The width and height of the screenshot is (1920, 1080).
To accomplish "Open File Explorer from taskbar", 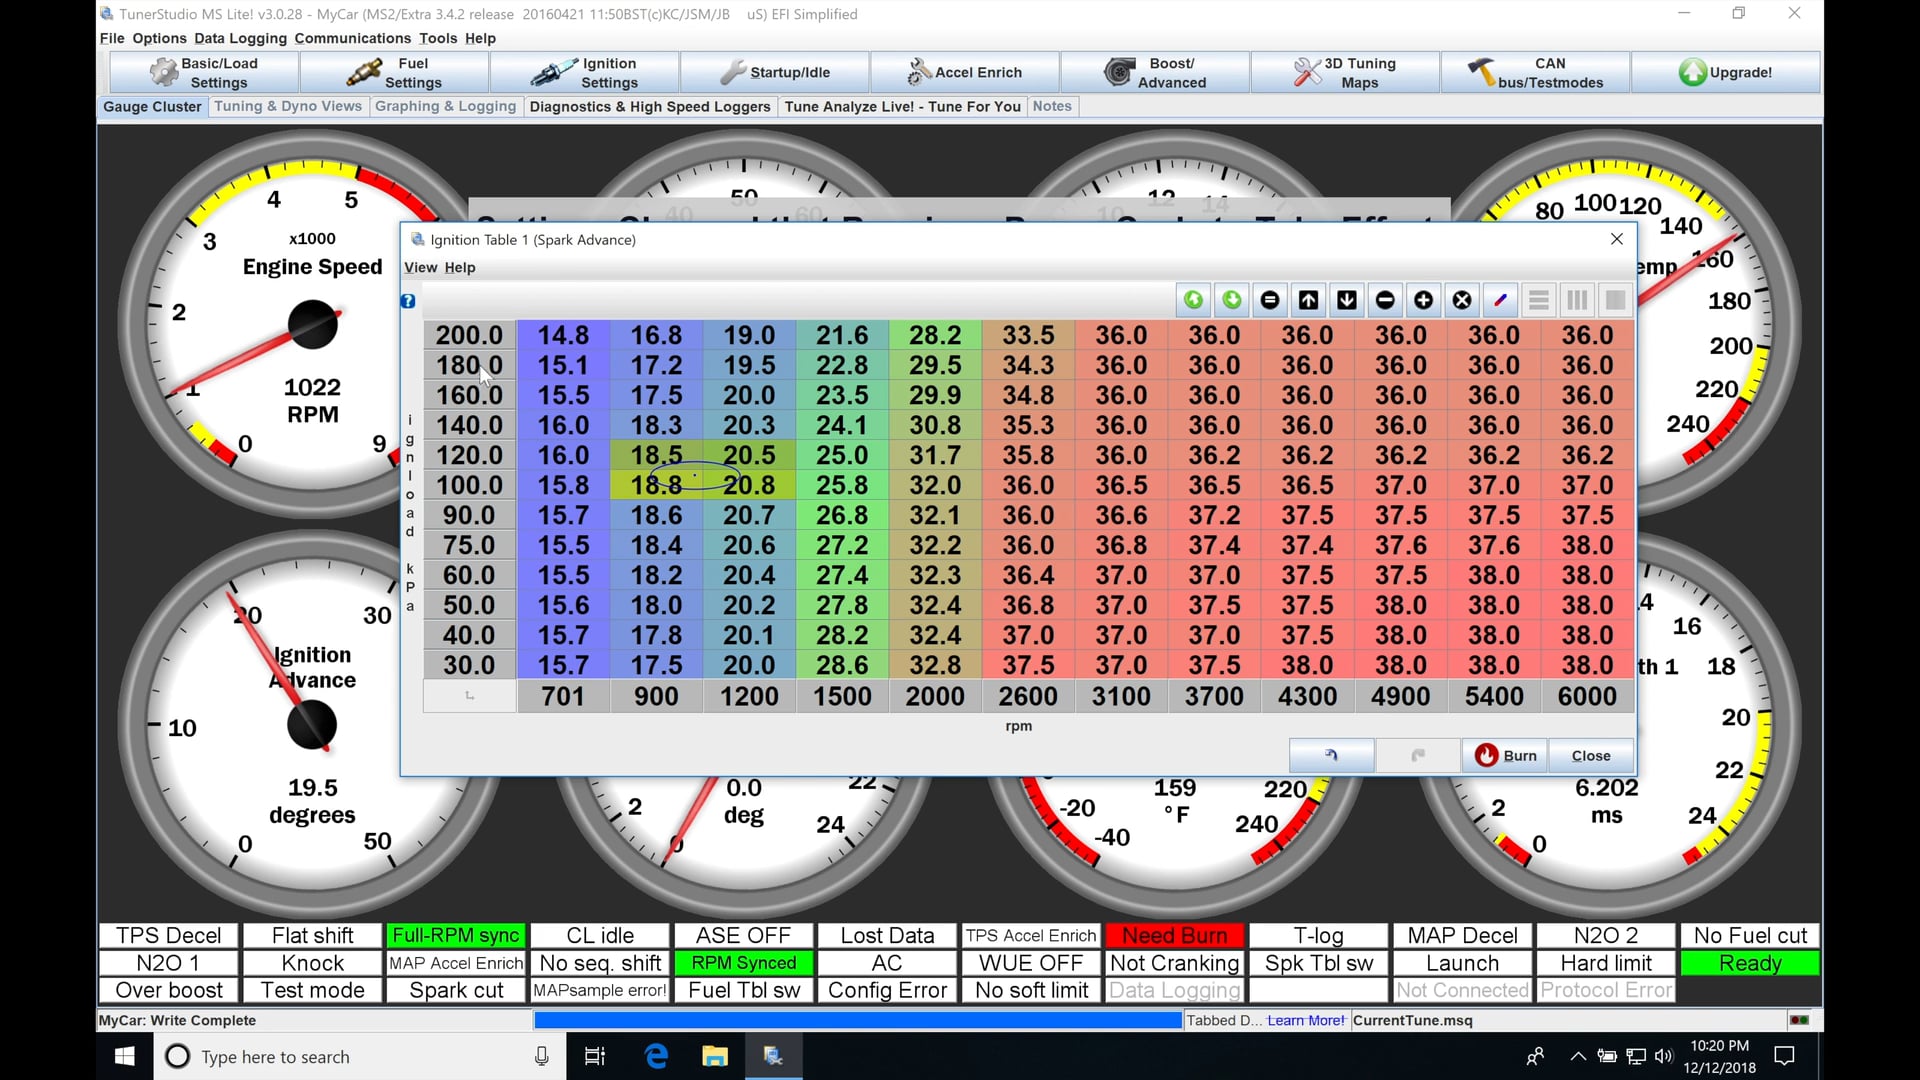I will click(714, 1056).
